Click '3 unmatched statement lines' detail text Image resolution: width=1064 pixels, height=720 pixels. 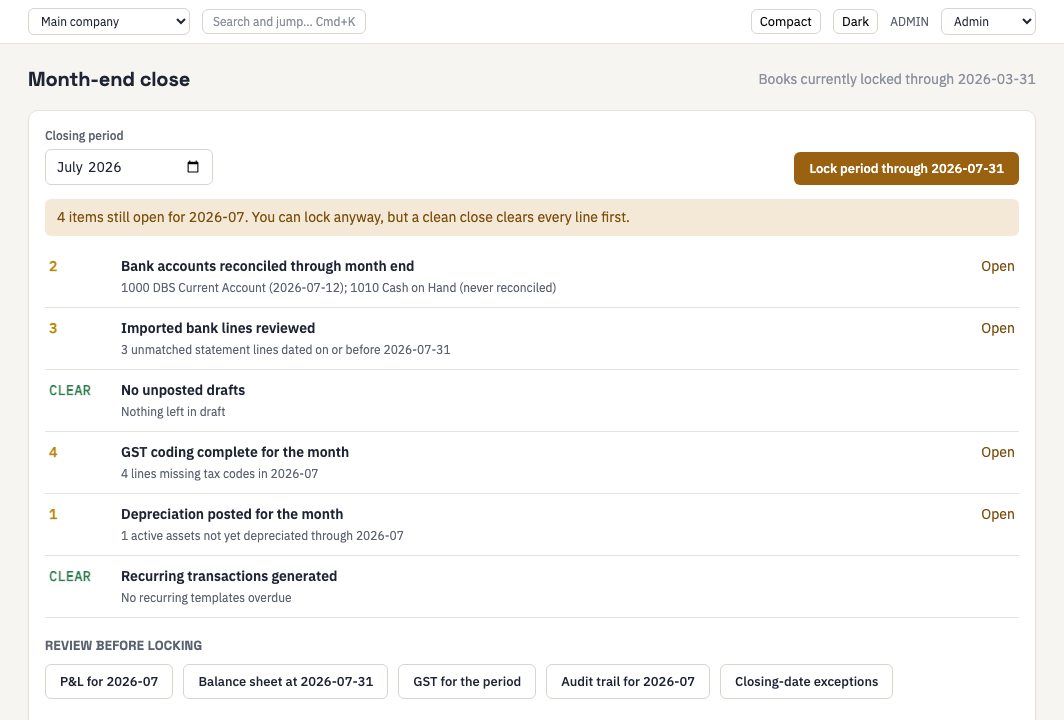285,349
